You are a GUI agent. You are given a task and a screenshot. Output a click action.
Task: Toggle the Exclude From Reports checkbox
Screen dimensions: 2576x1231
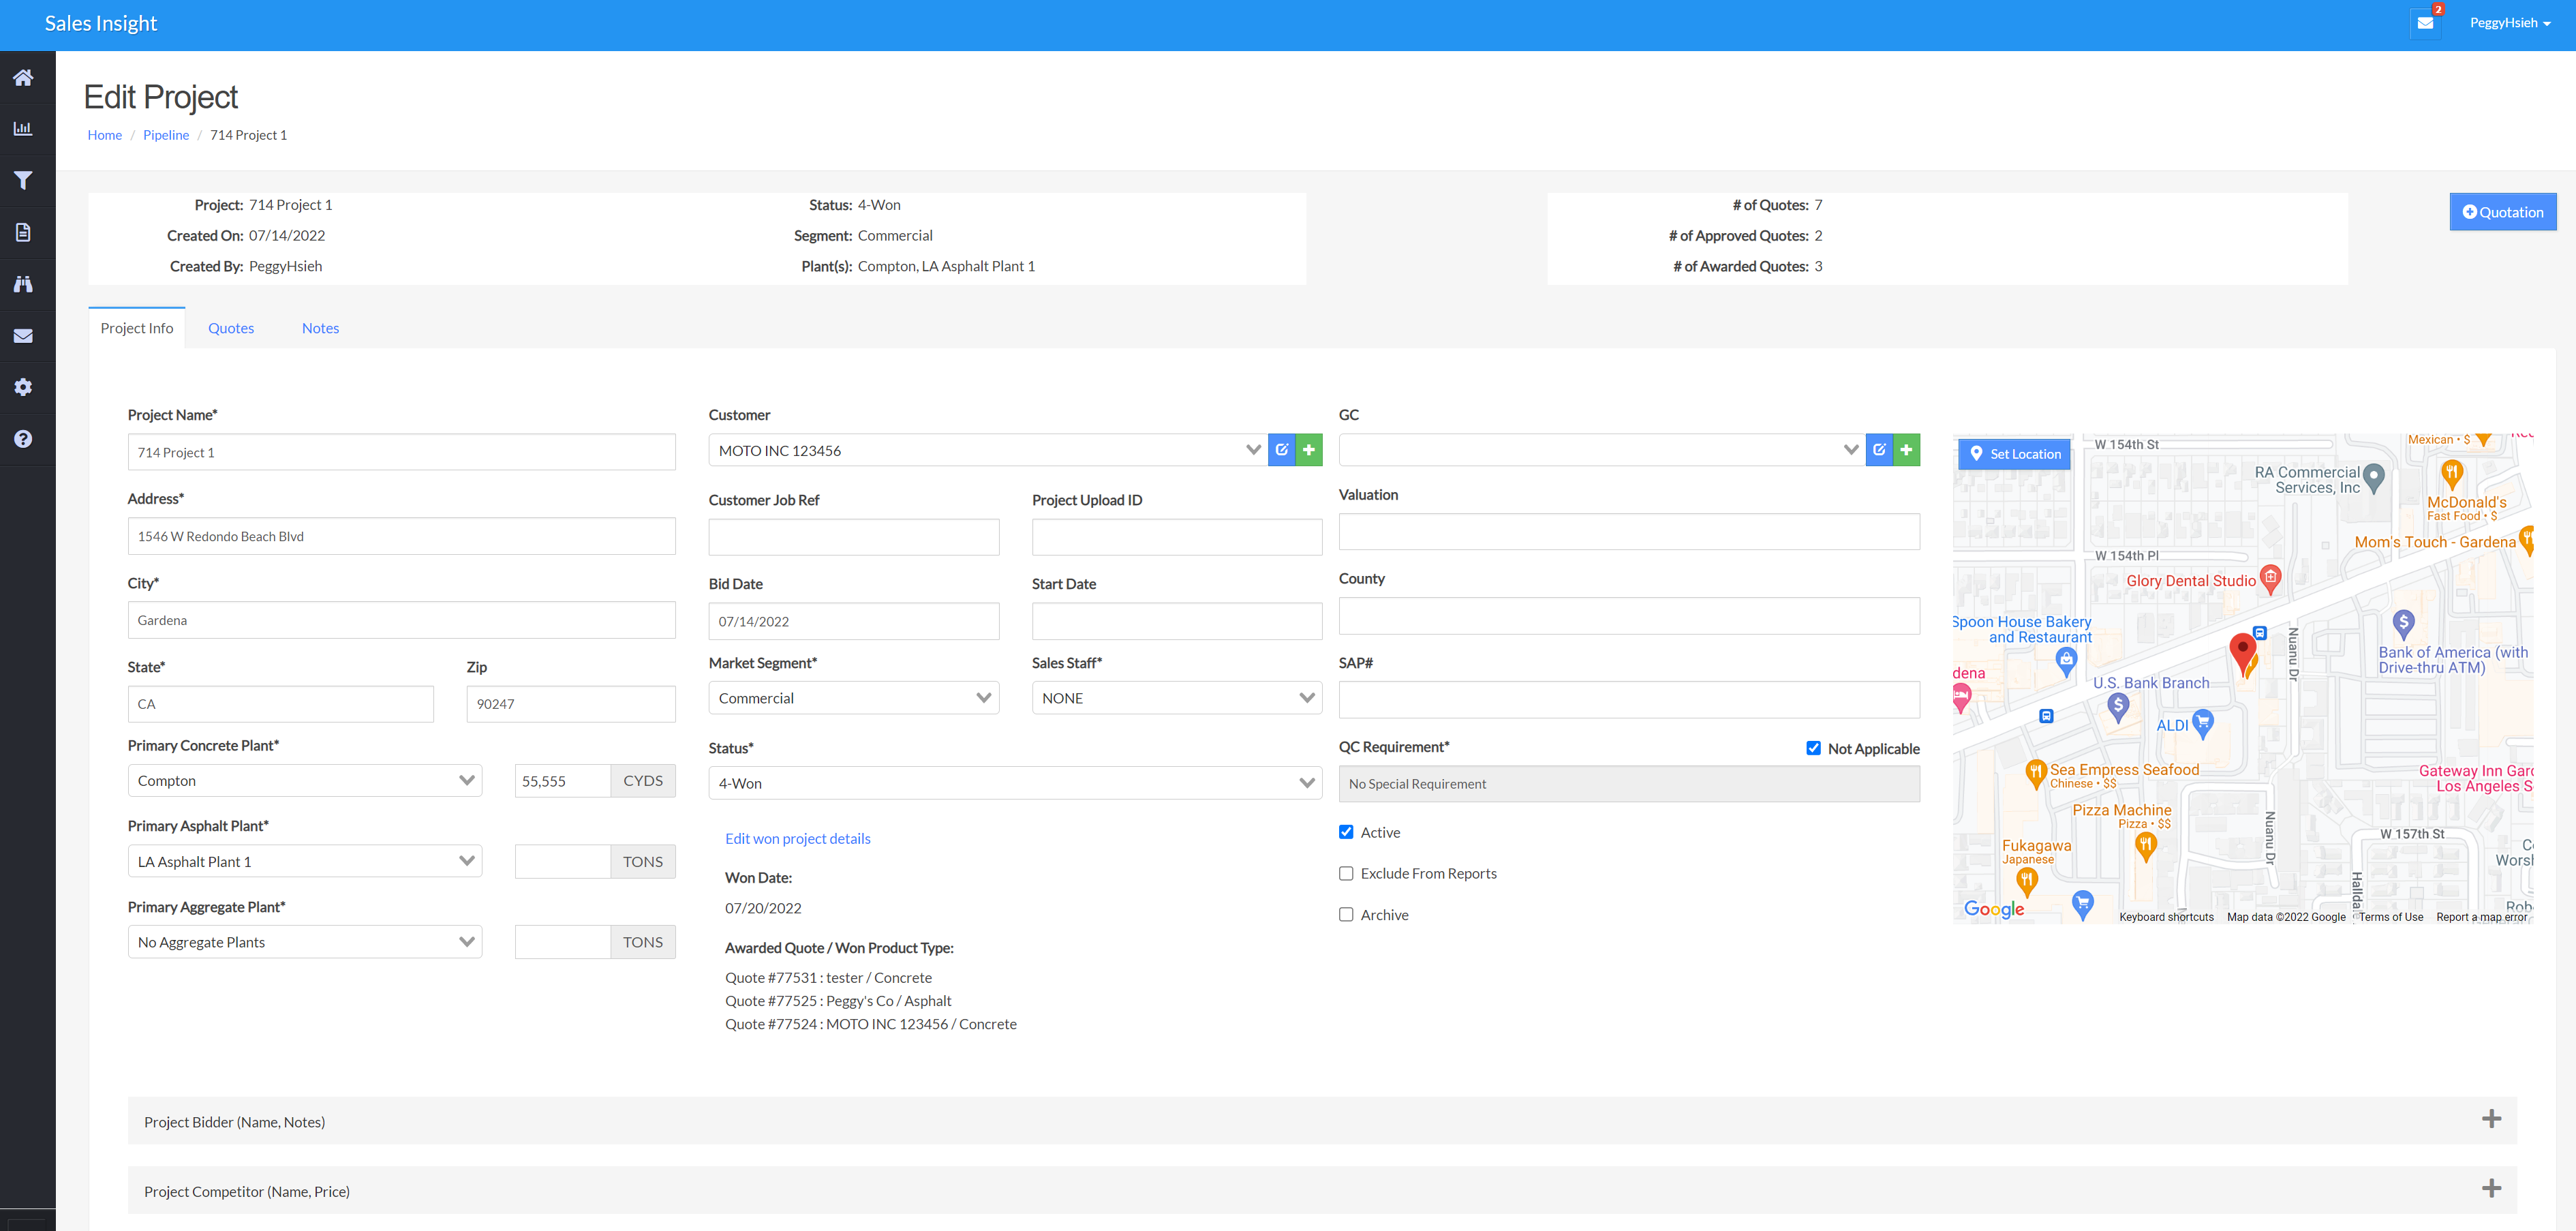(1346, 873)
